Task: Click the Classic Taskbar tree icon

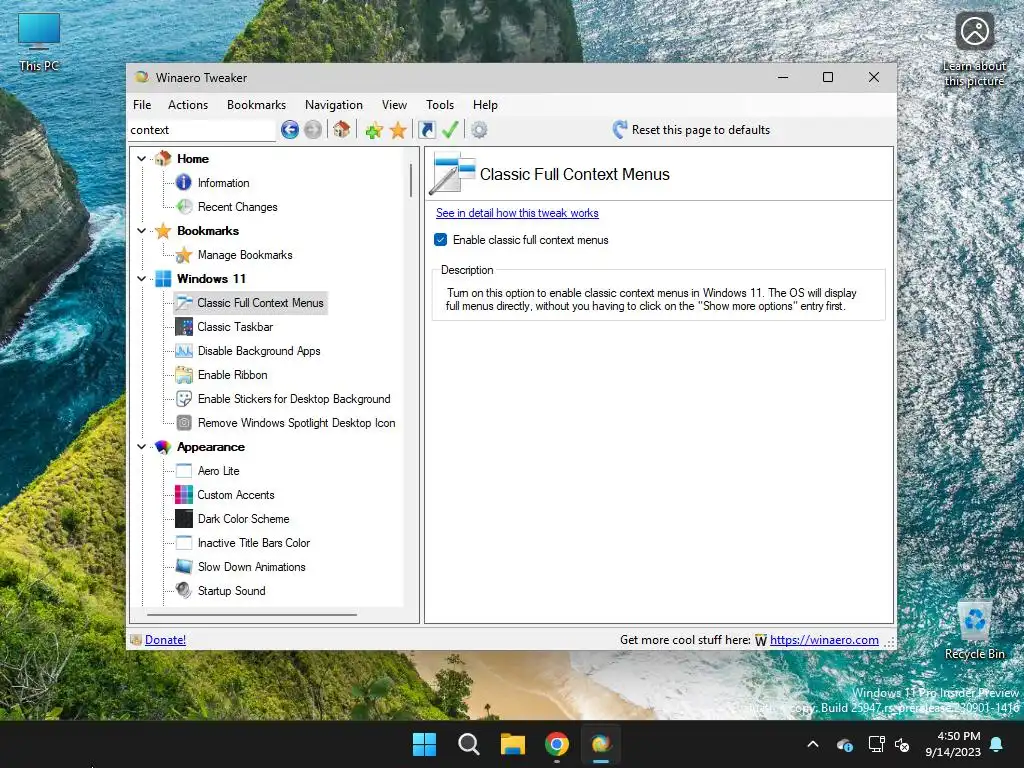Action: (184, 327)
